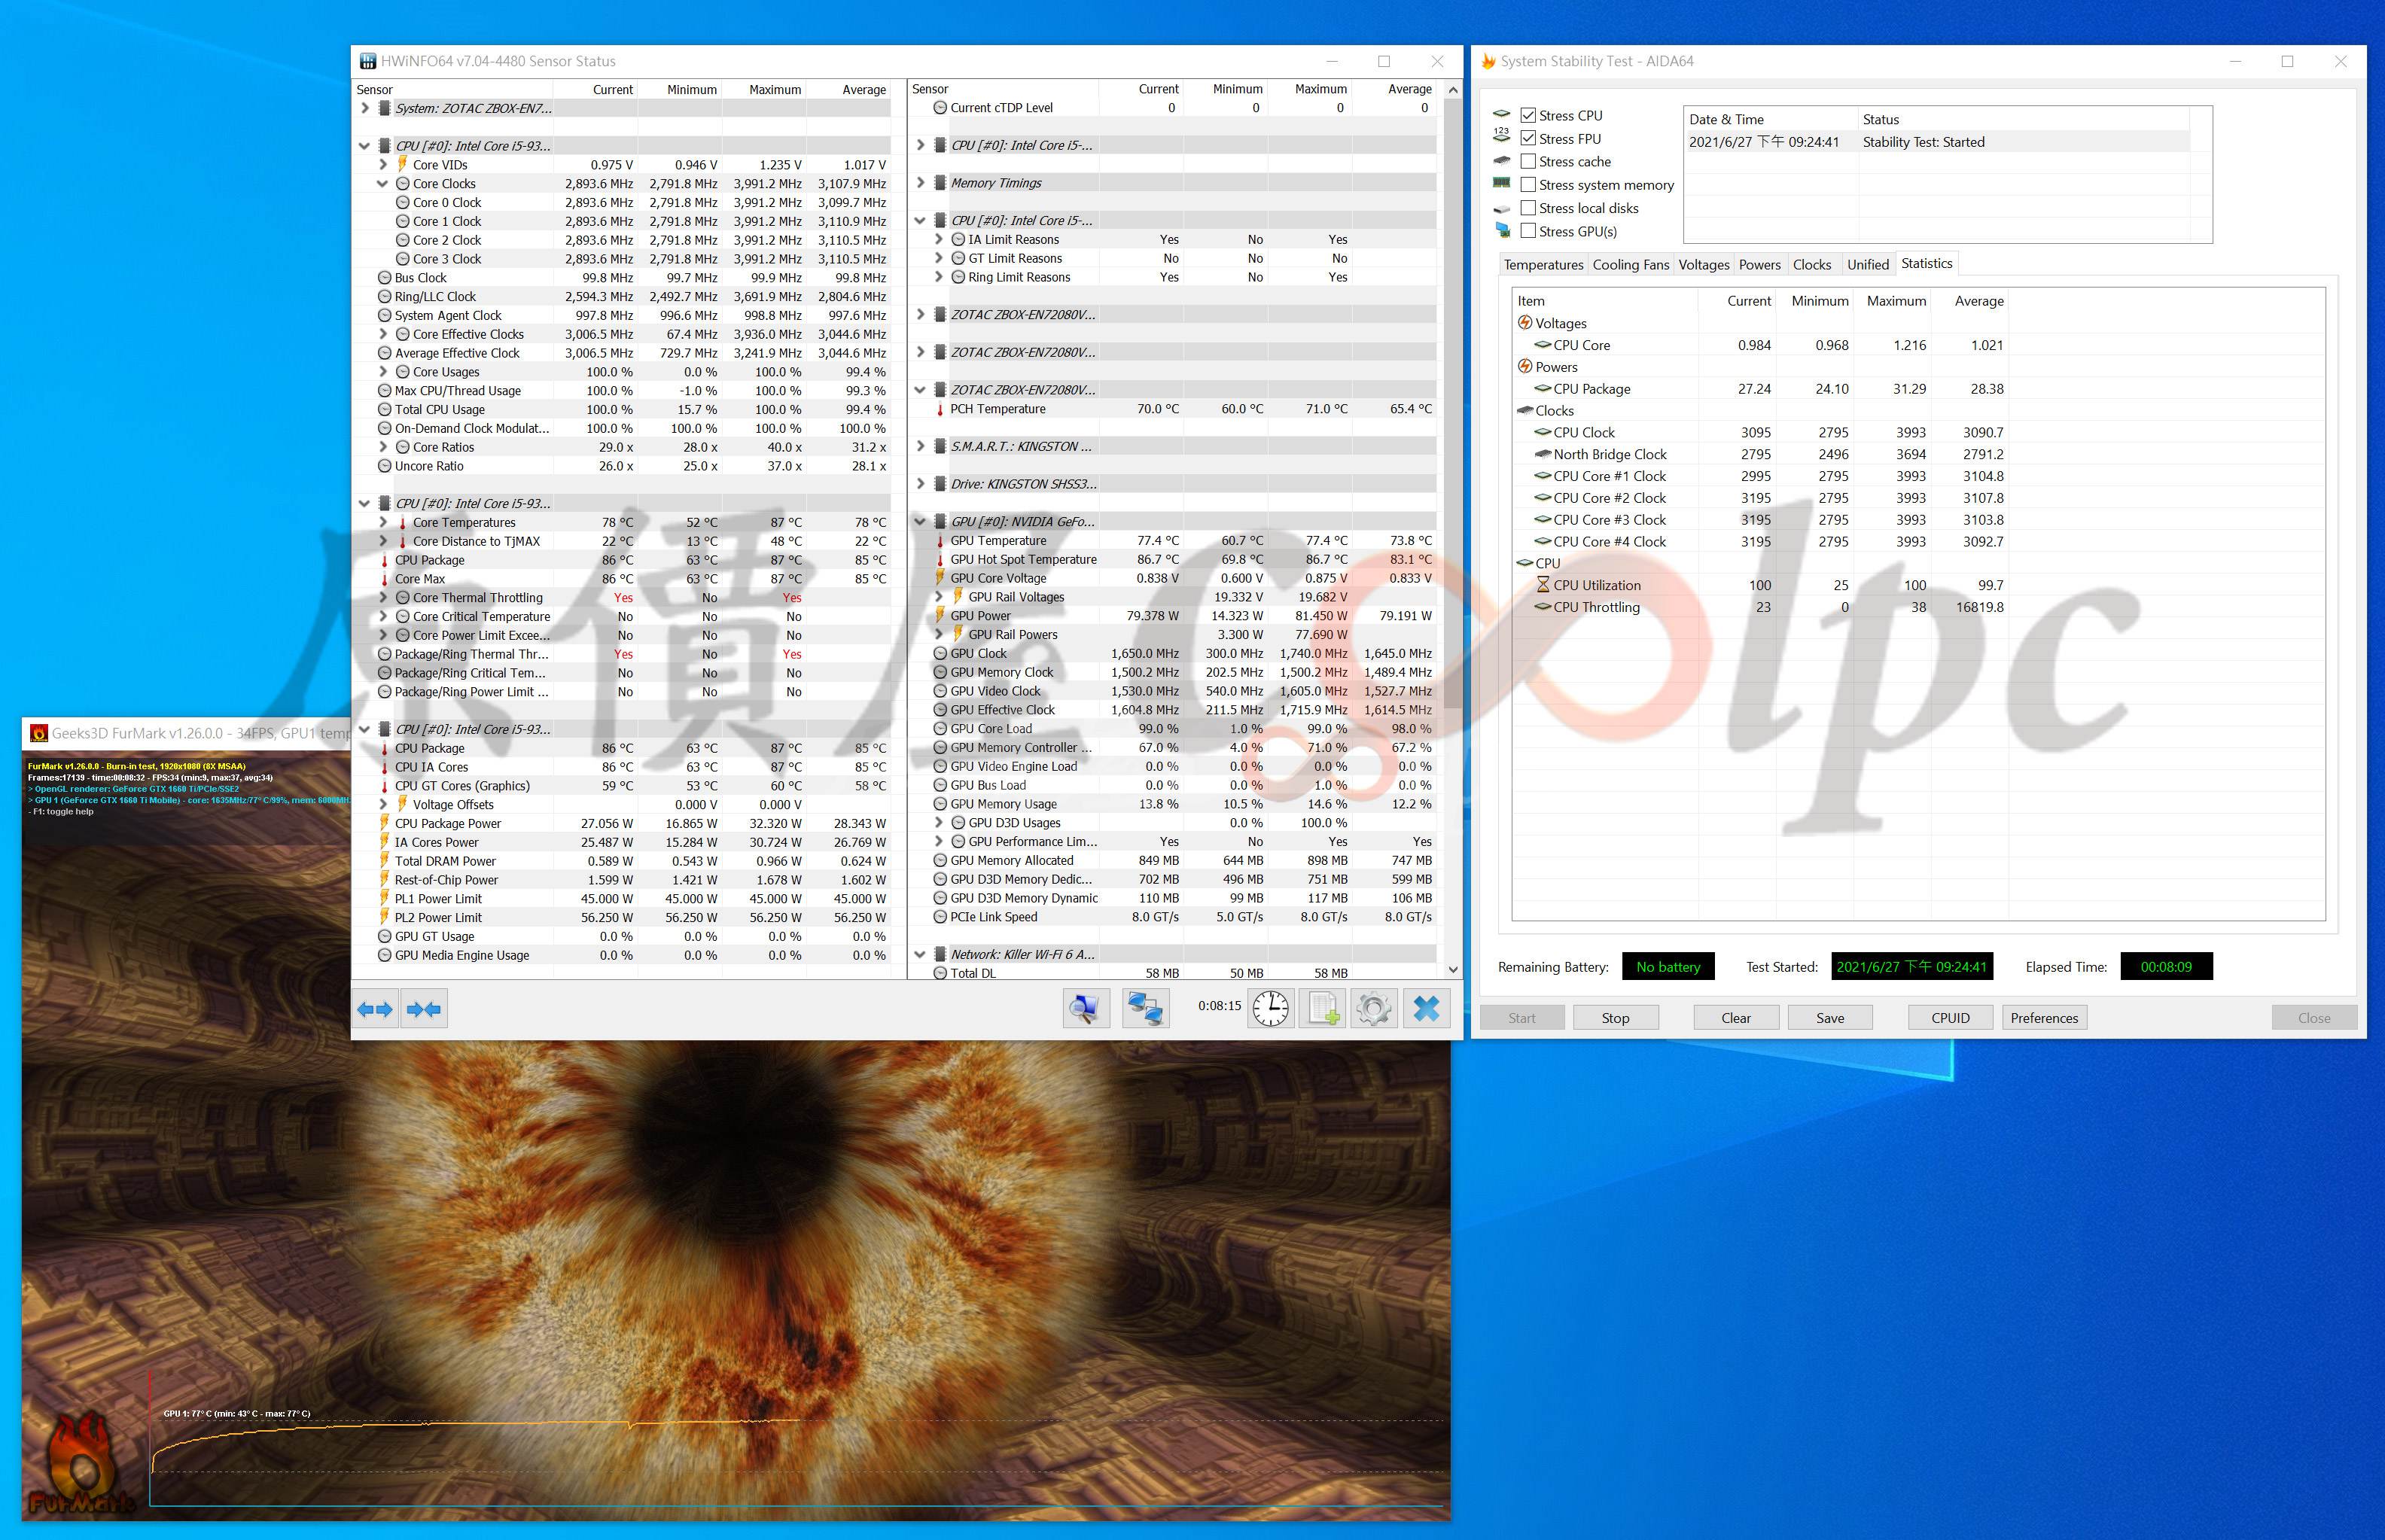The width and height of the screenshot is (2385, 1540).
Task: Click FurMark title bar app icon
Action: [x=39, y=733]
